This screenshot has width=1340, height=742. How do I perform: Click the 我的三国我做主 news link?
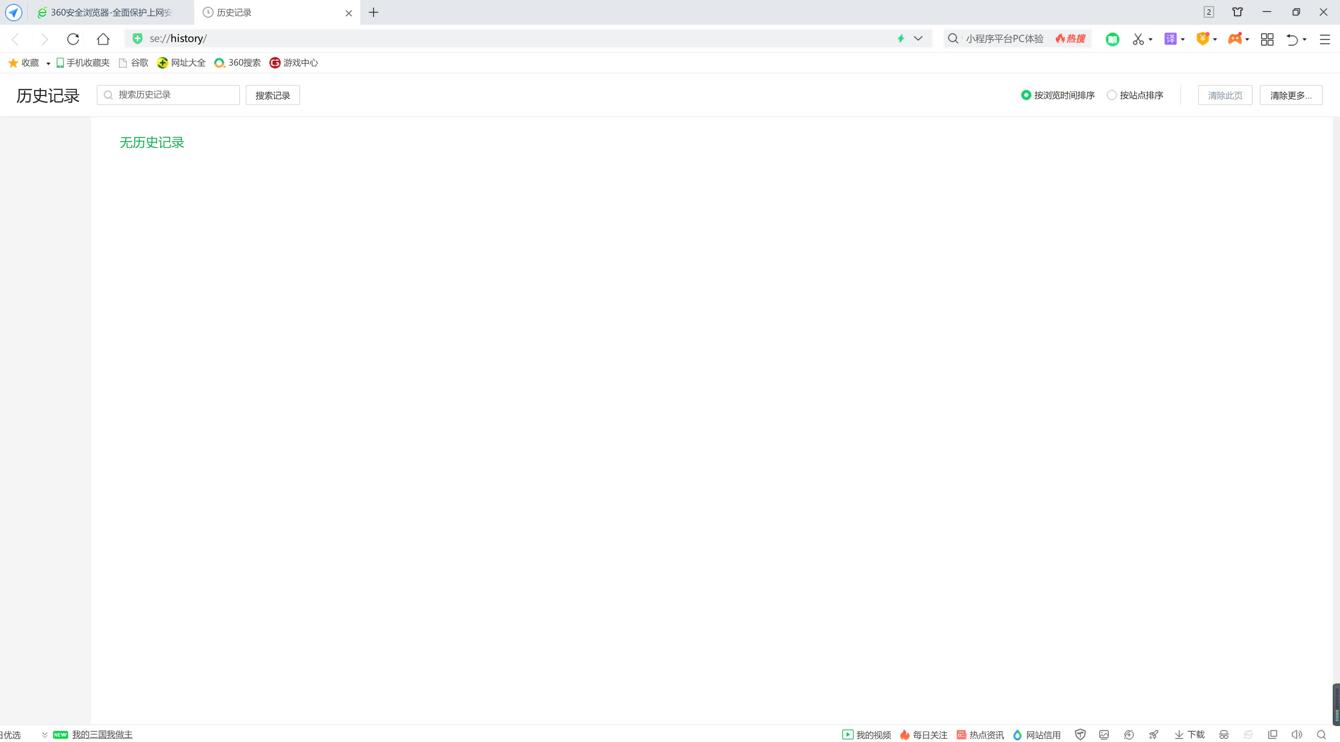tap(102, 735)
